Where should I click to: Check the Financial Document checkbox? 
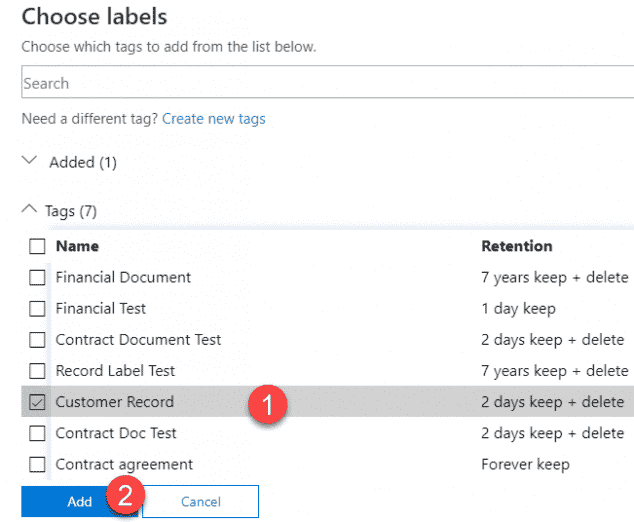[x=37, y=277]
